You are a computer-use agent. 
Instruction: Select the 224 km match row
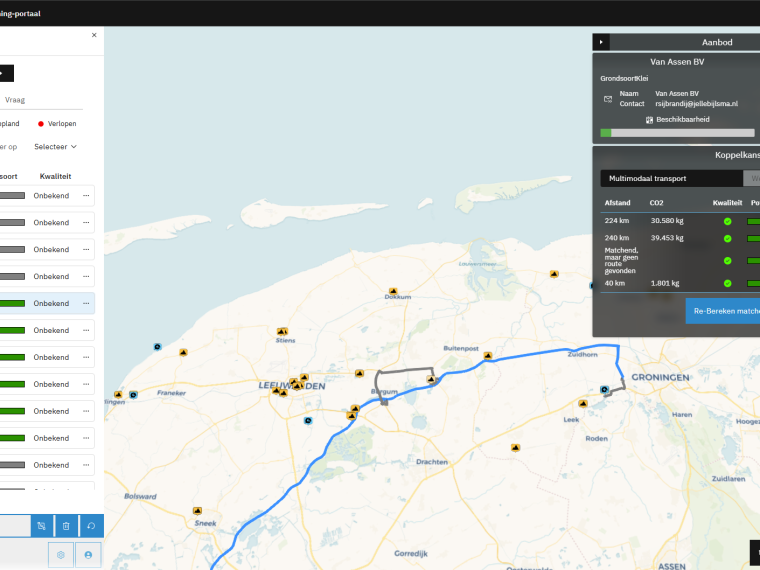[680, 221]
